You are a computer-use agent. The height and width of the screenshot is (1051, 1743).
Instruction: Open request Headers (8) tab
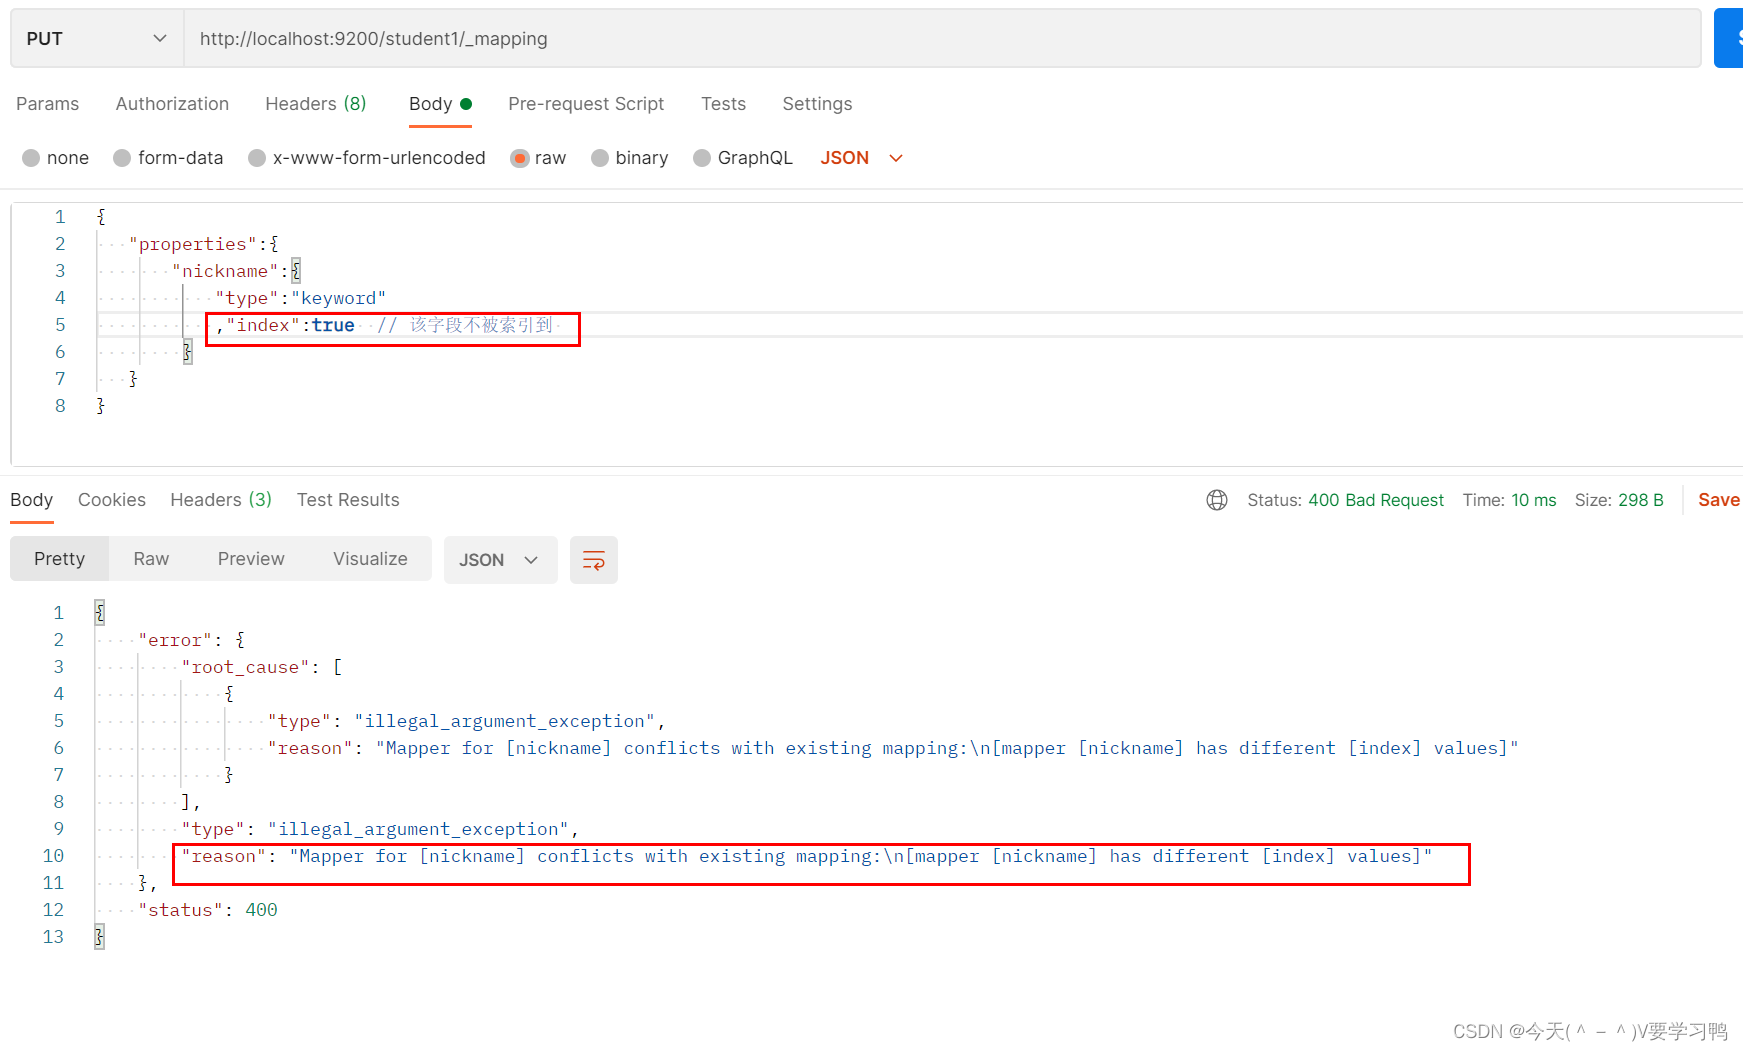315,104
